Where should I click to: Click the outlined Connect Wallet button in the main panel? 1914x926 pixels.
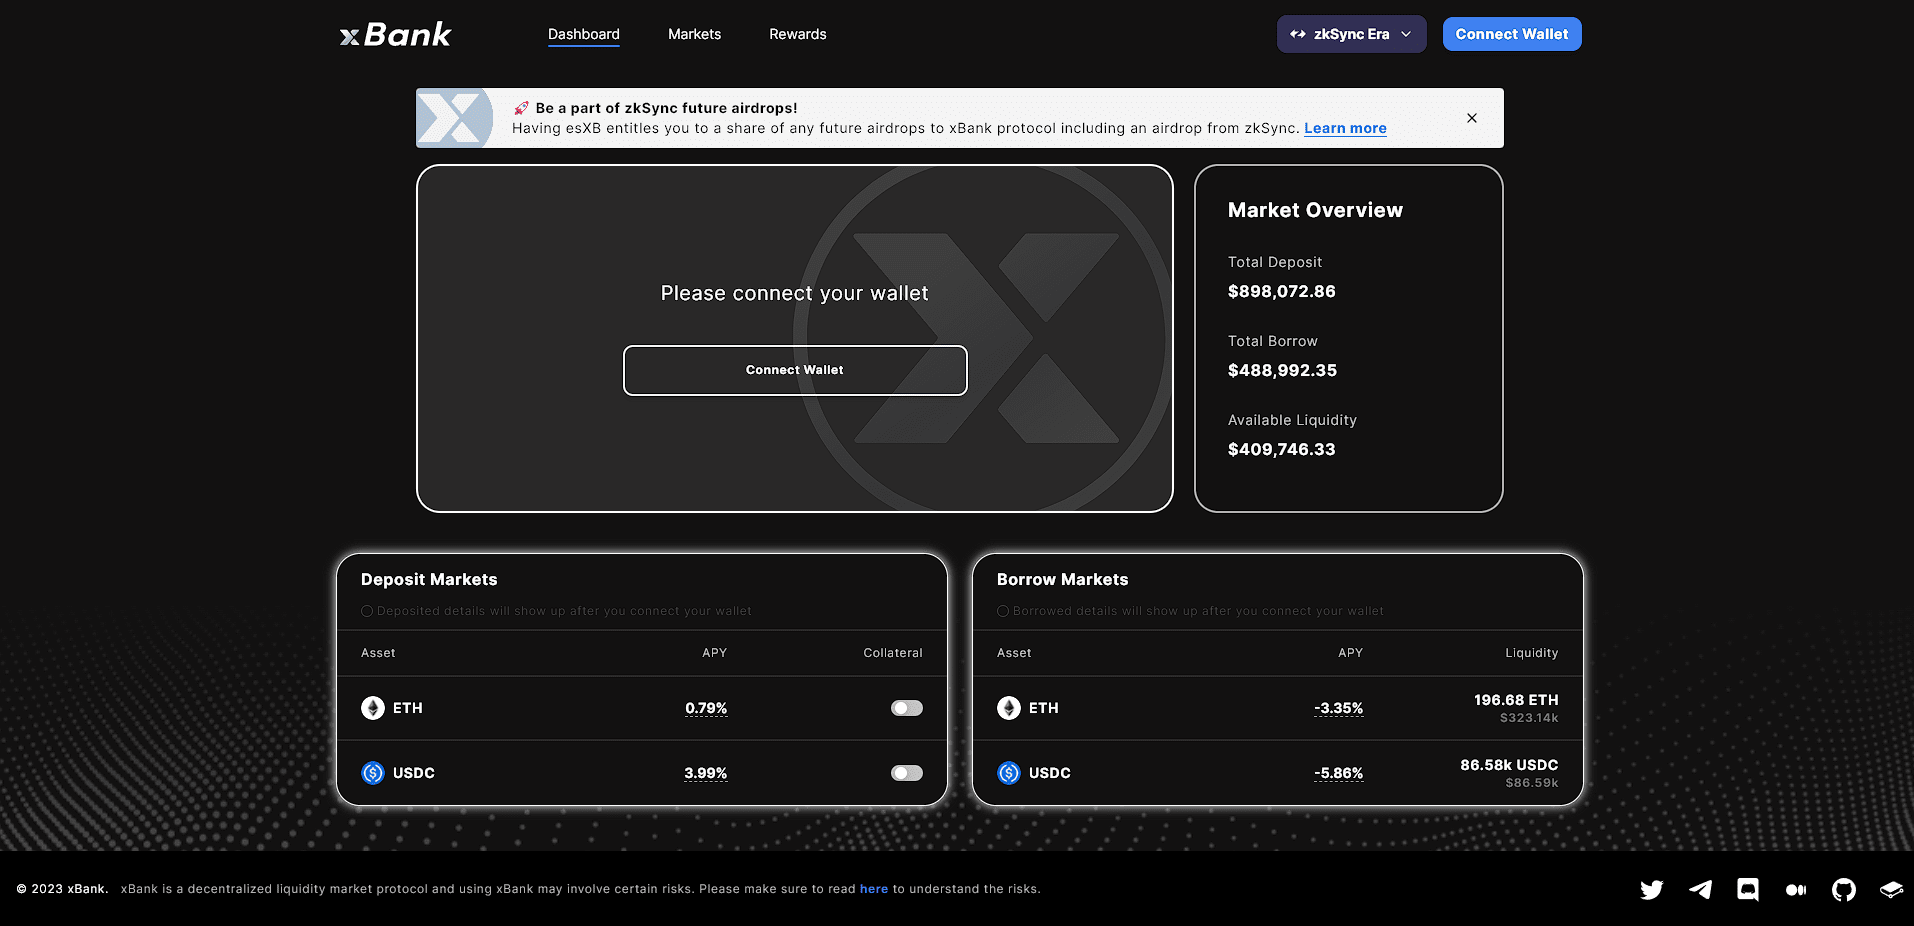coord(795,370)
